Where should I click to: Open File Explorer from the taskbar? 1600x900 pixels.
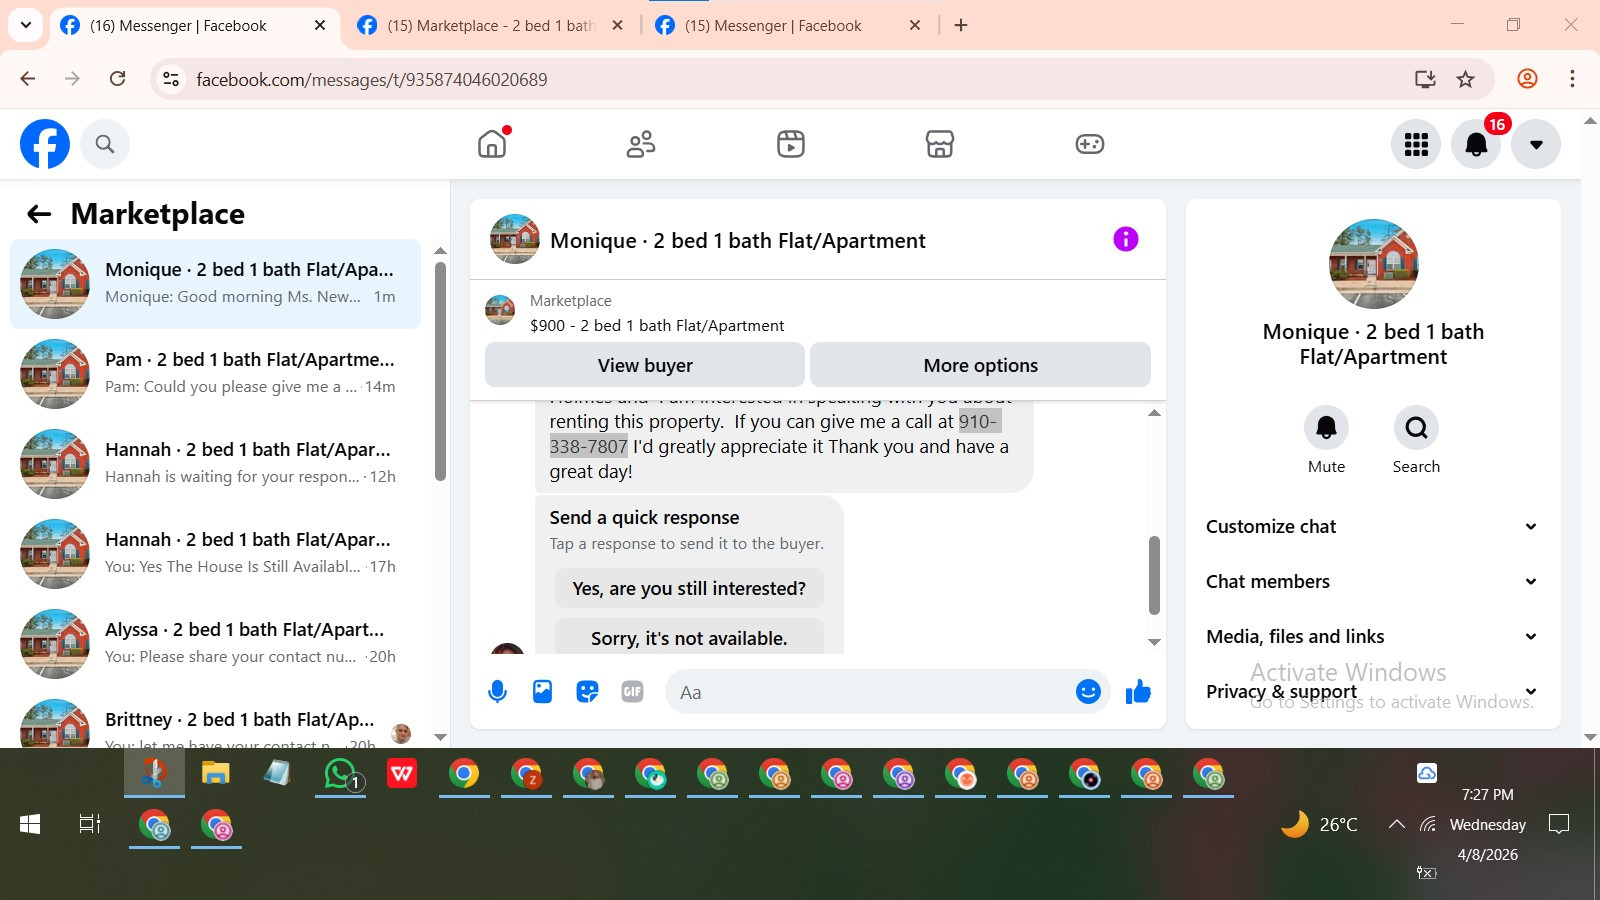tap(216, 773)
